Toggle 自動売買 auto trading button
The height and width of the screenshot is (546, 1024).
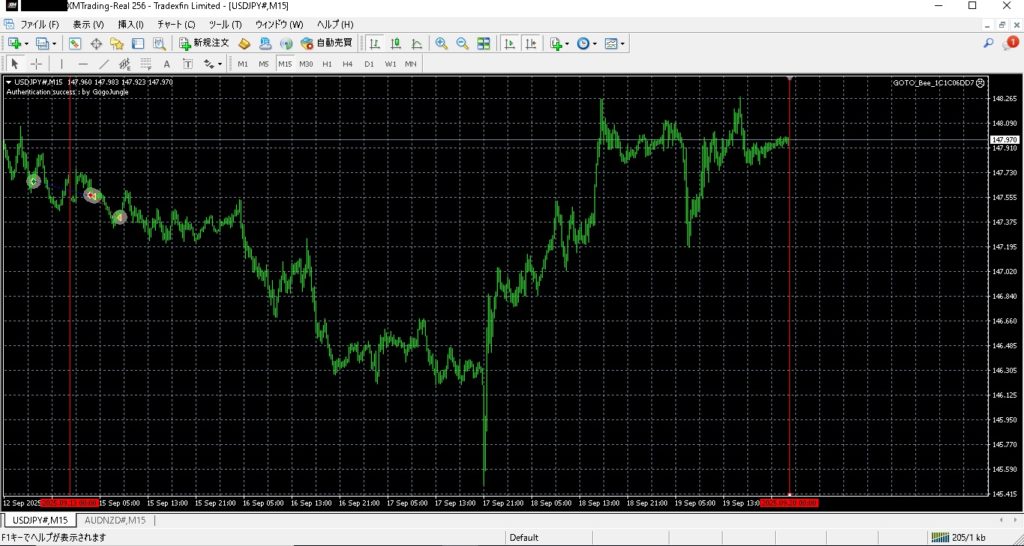pos(326,44)
